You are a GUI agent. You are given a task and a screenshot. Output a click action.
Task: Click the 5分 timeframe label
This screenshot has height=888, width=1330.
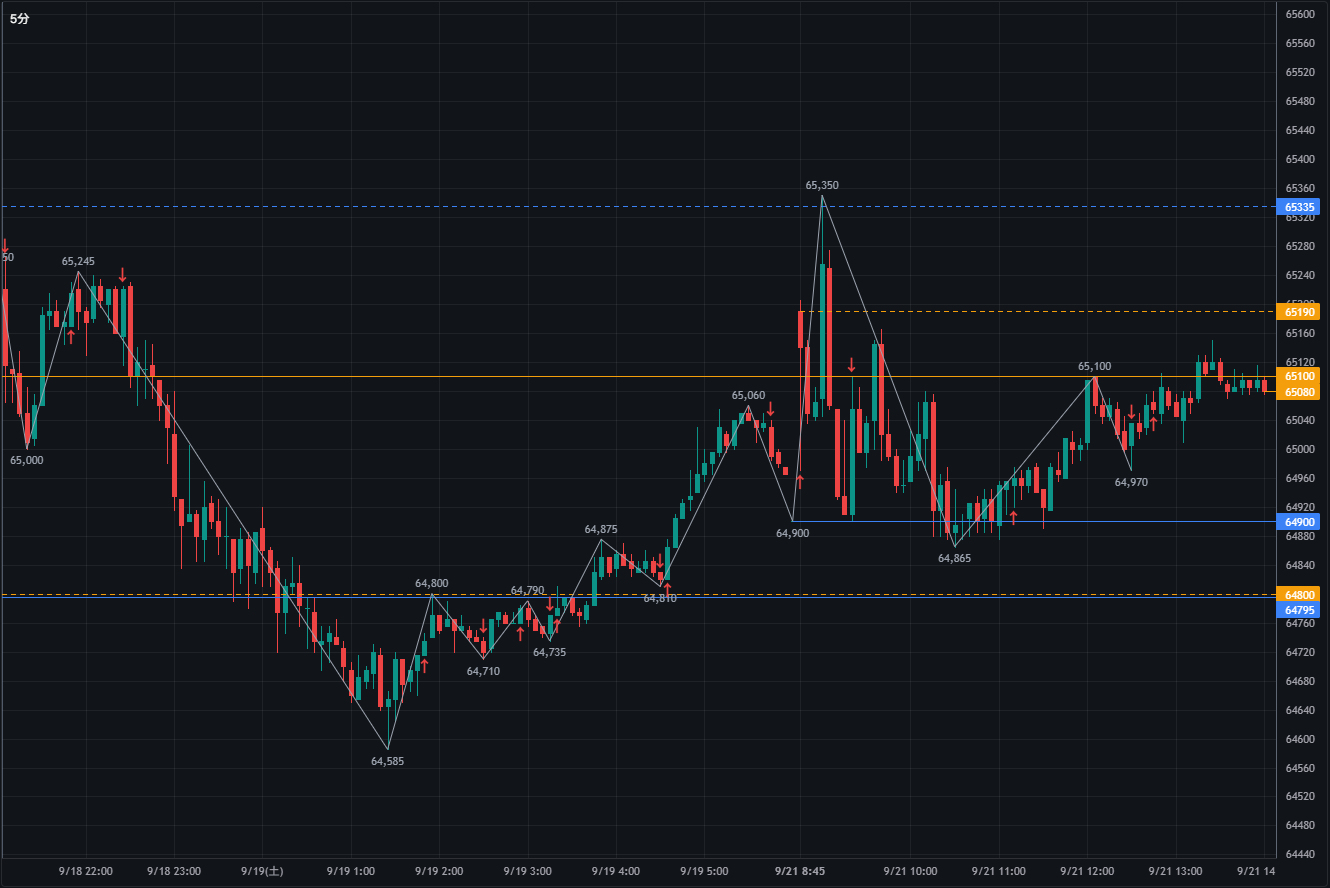[20, 19]
